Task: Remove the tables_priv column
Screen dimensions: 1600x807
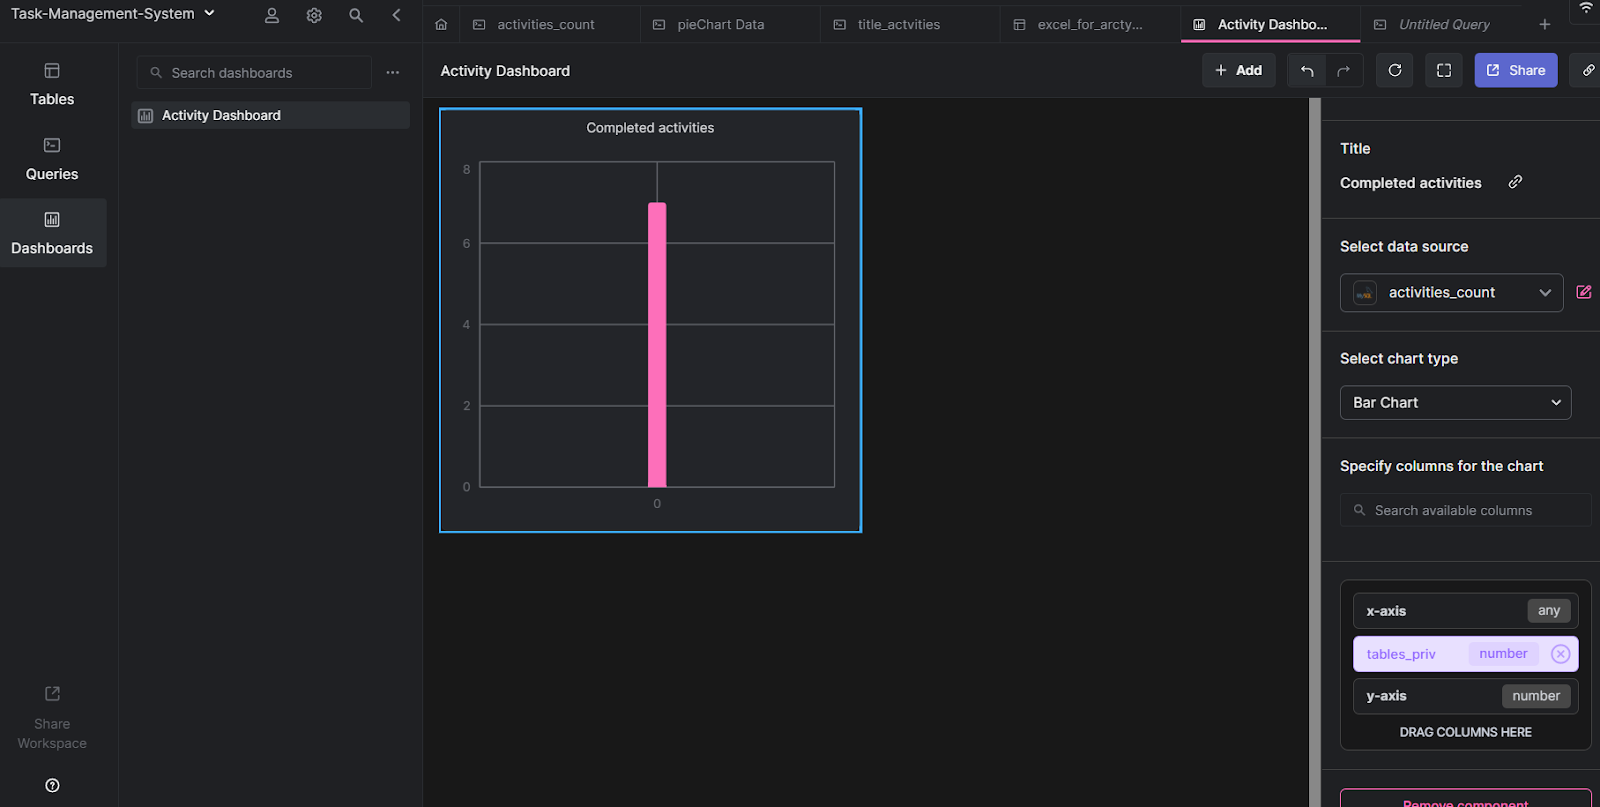Action: [x=1560, y=654]
